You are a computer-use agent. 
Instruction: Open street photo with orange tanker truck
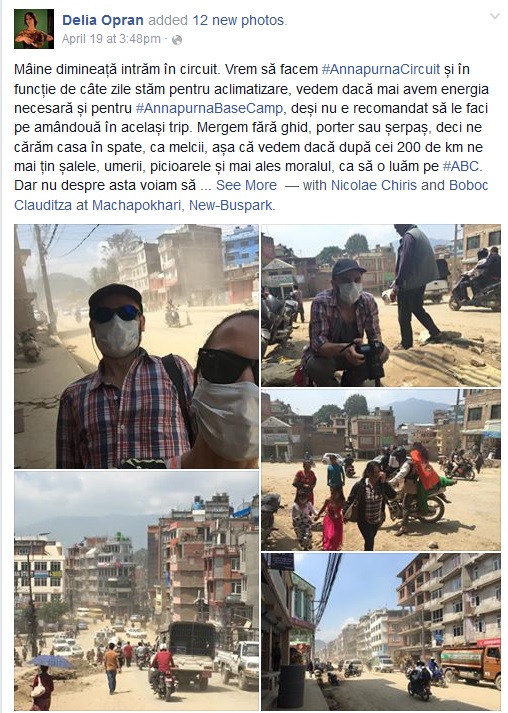point(381,632)
